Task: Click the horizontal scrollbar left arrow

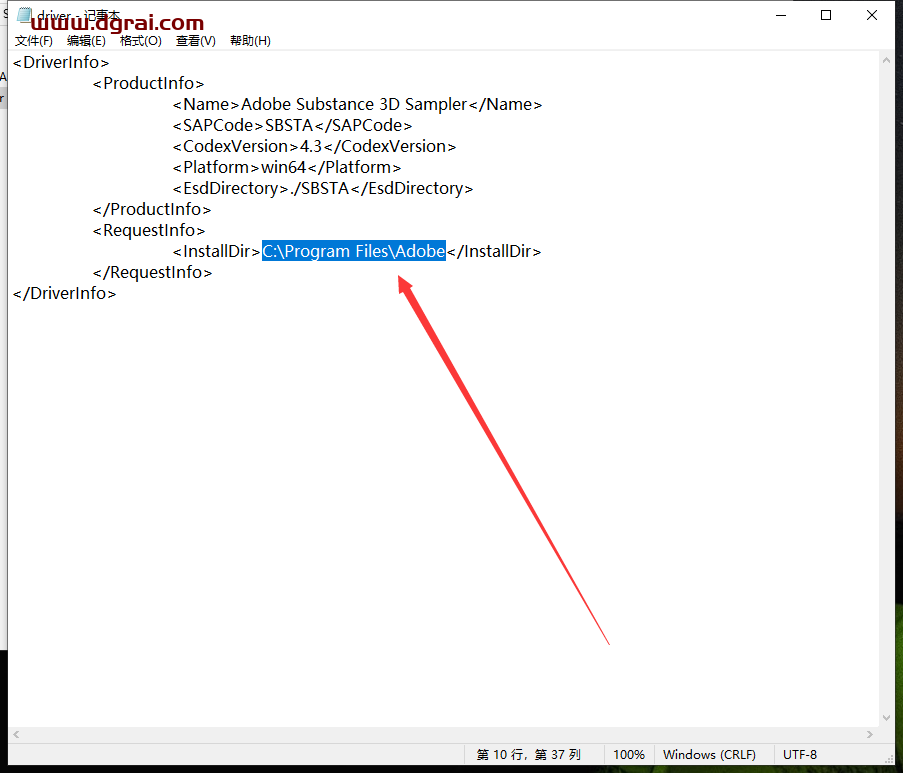Action: [16, 734]
